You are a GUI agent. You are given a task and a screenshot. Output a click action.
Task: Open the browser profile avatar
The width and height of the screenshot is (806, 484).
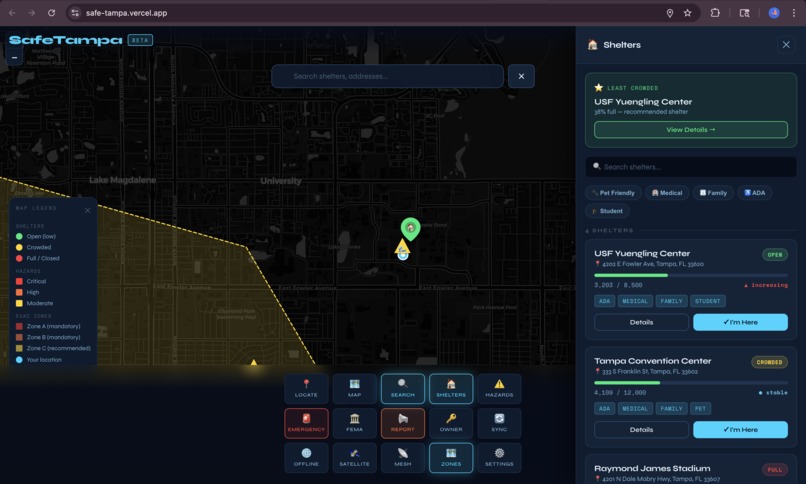pyautogui.click(x=774, y=13)
